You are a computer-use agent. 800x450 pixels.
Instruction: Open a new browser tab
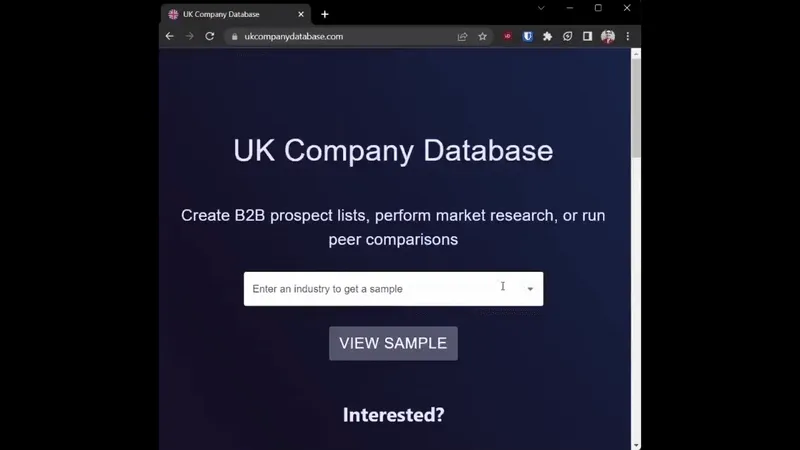325,14
